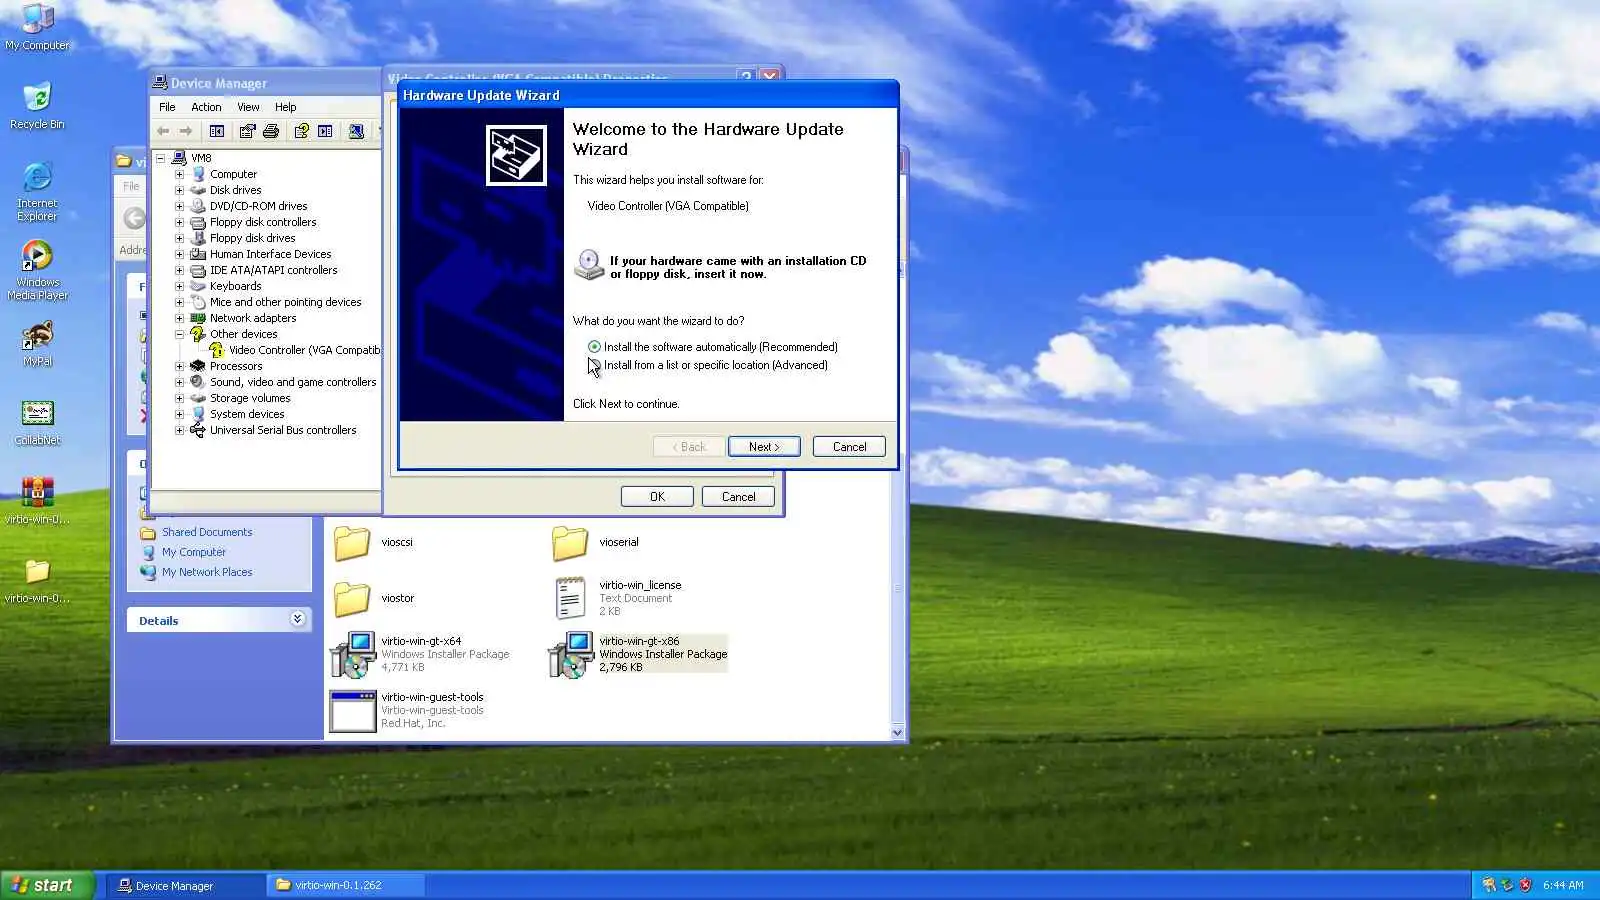Select virtio-win_license text document
The height and width of the screenshot is (900, 1600).
pyautogui.click(x=618, y=598)
